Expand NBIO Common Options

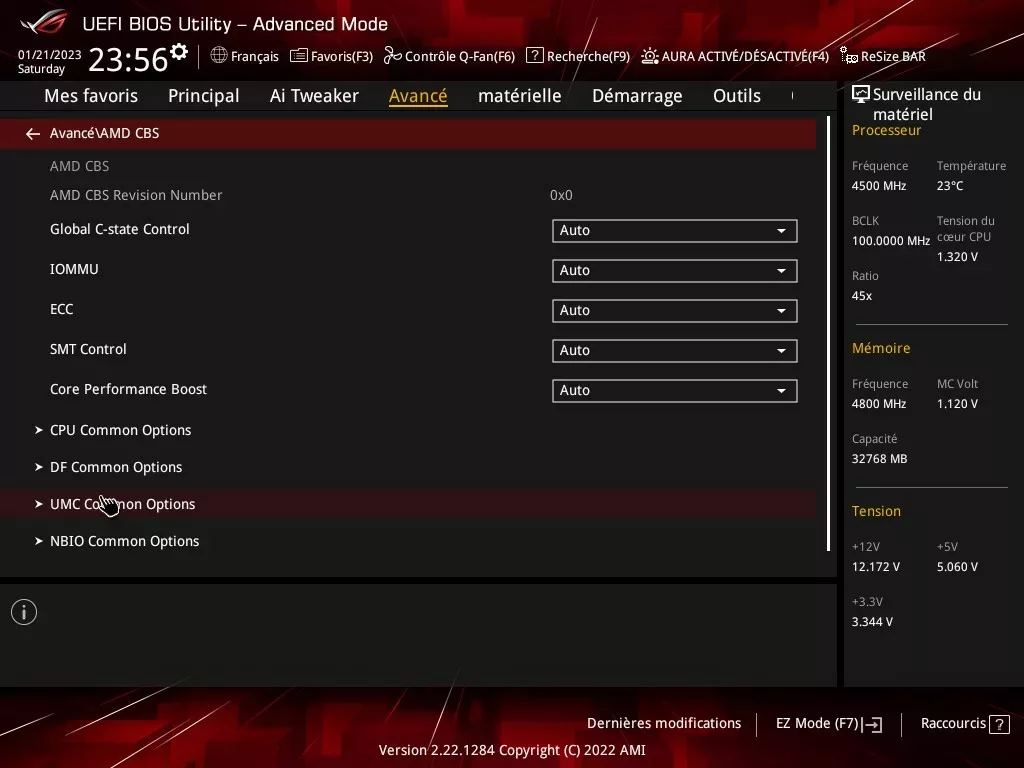click(124, 540)
